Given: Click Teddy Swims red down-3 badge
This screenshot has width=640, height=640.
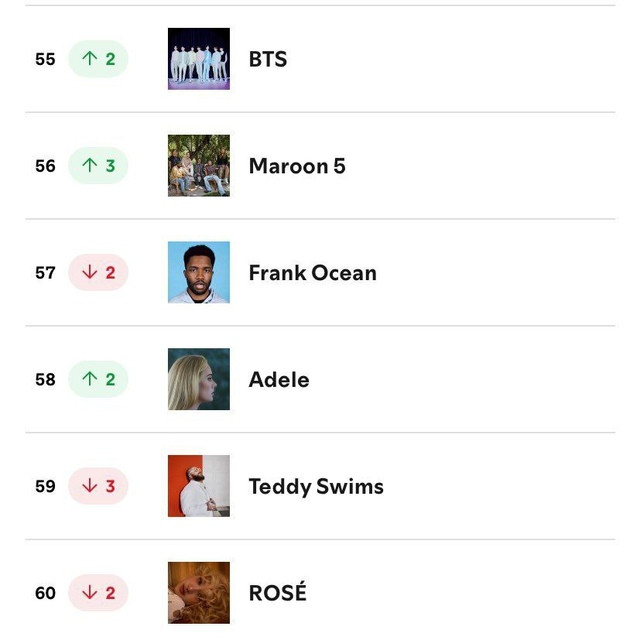Looking at the screenshot, I should click(98, 486).
